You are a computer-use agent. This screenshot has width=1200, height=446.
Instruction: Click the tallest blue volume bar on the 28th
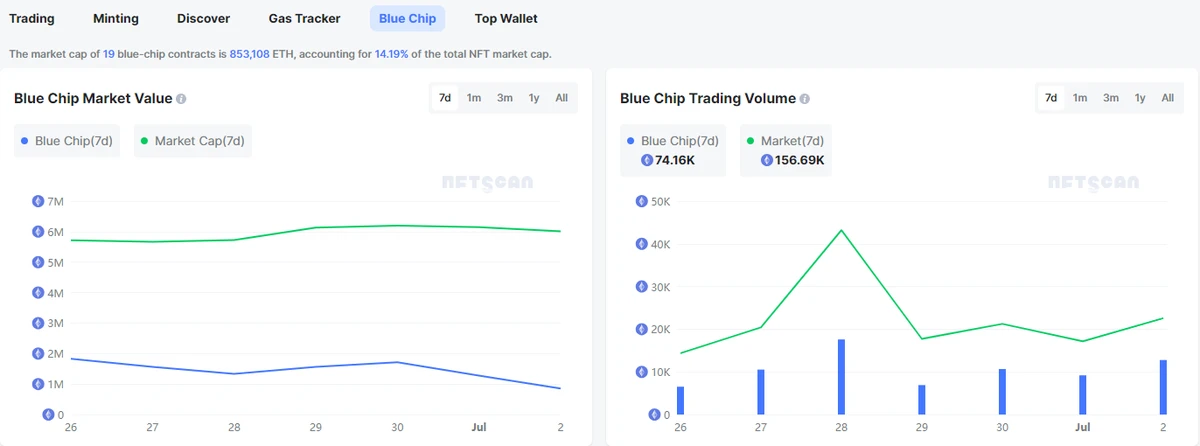pos(841,377)
